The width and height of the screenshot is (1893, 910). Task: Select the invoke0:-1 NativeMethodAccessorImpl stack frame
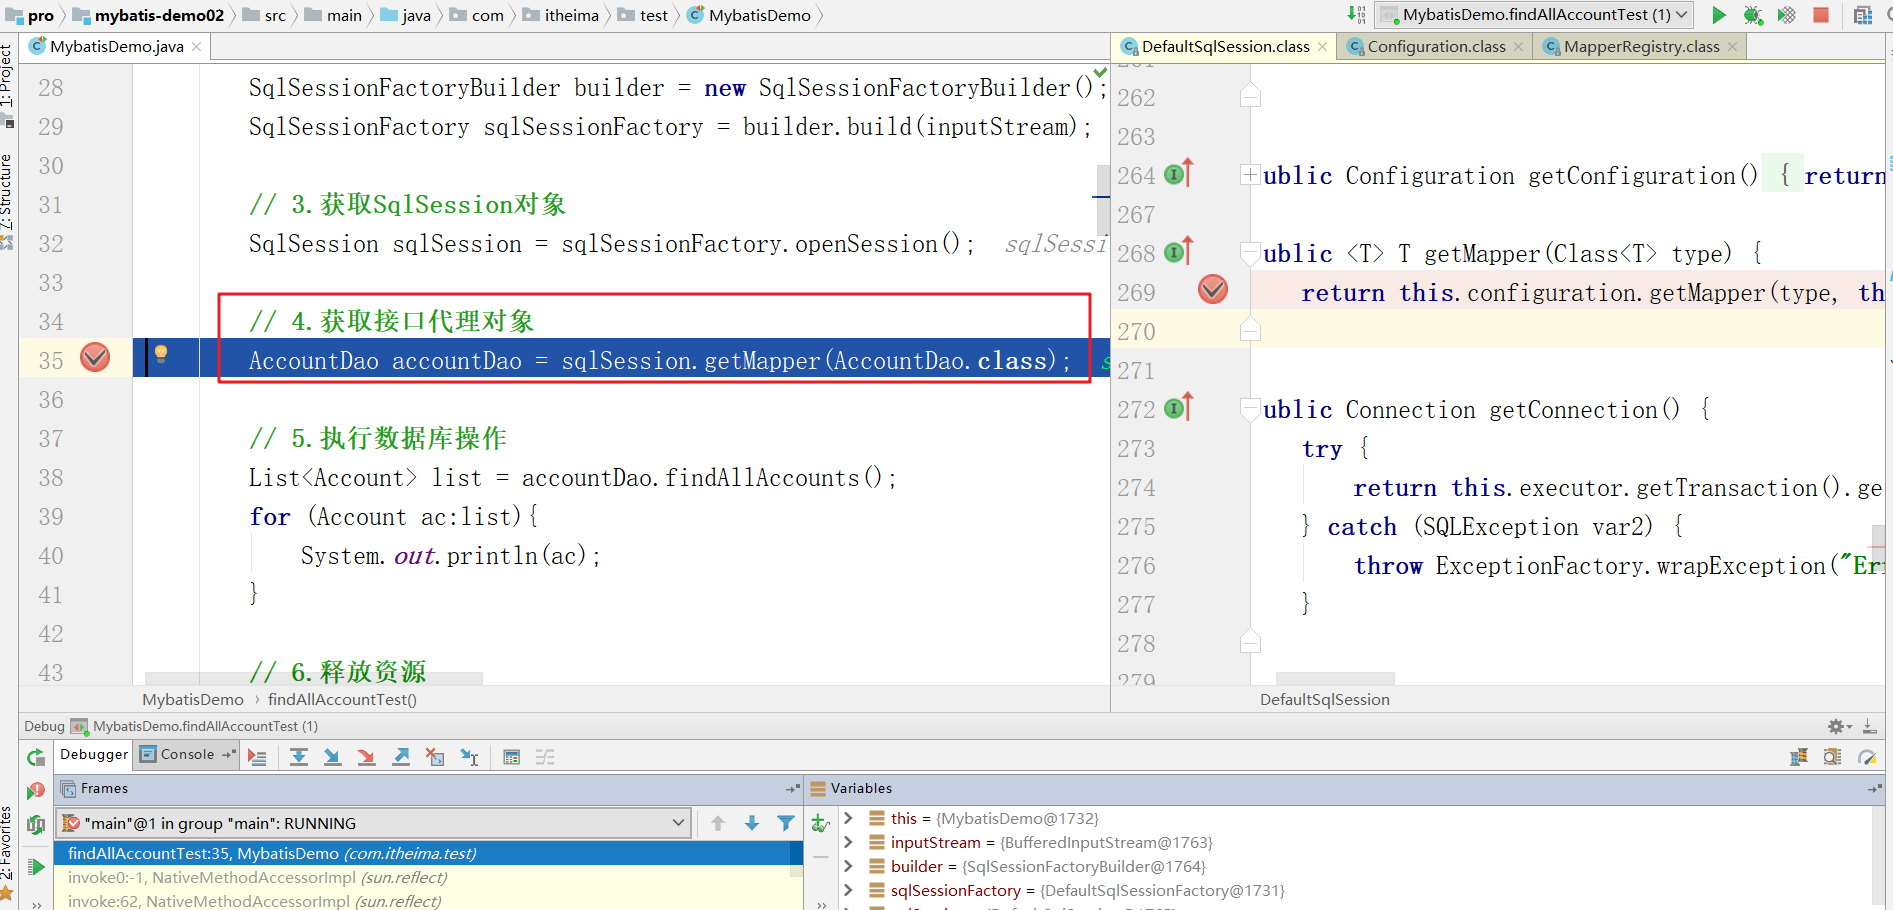point(424,877)
